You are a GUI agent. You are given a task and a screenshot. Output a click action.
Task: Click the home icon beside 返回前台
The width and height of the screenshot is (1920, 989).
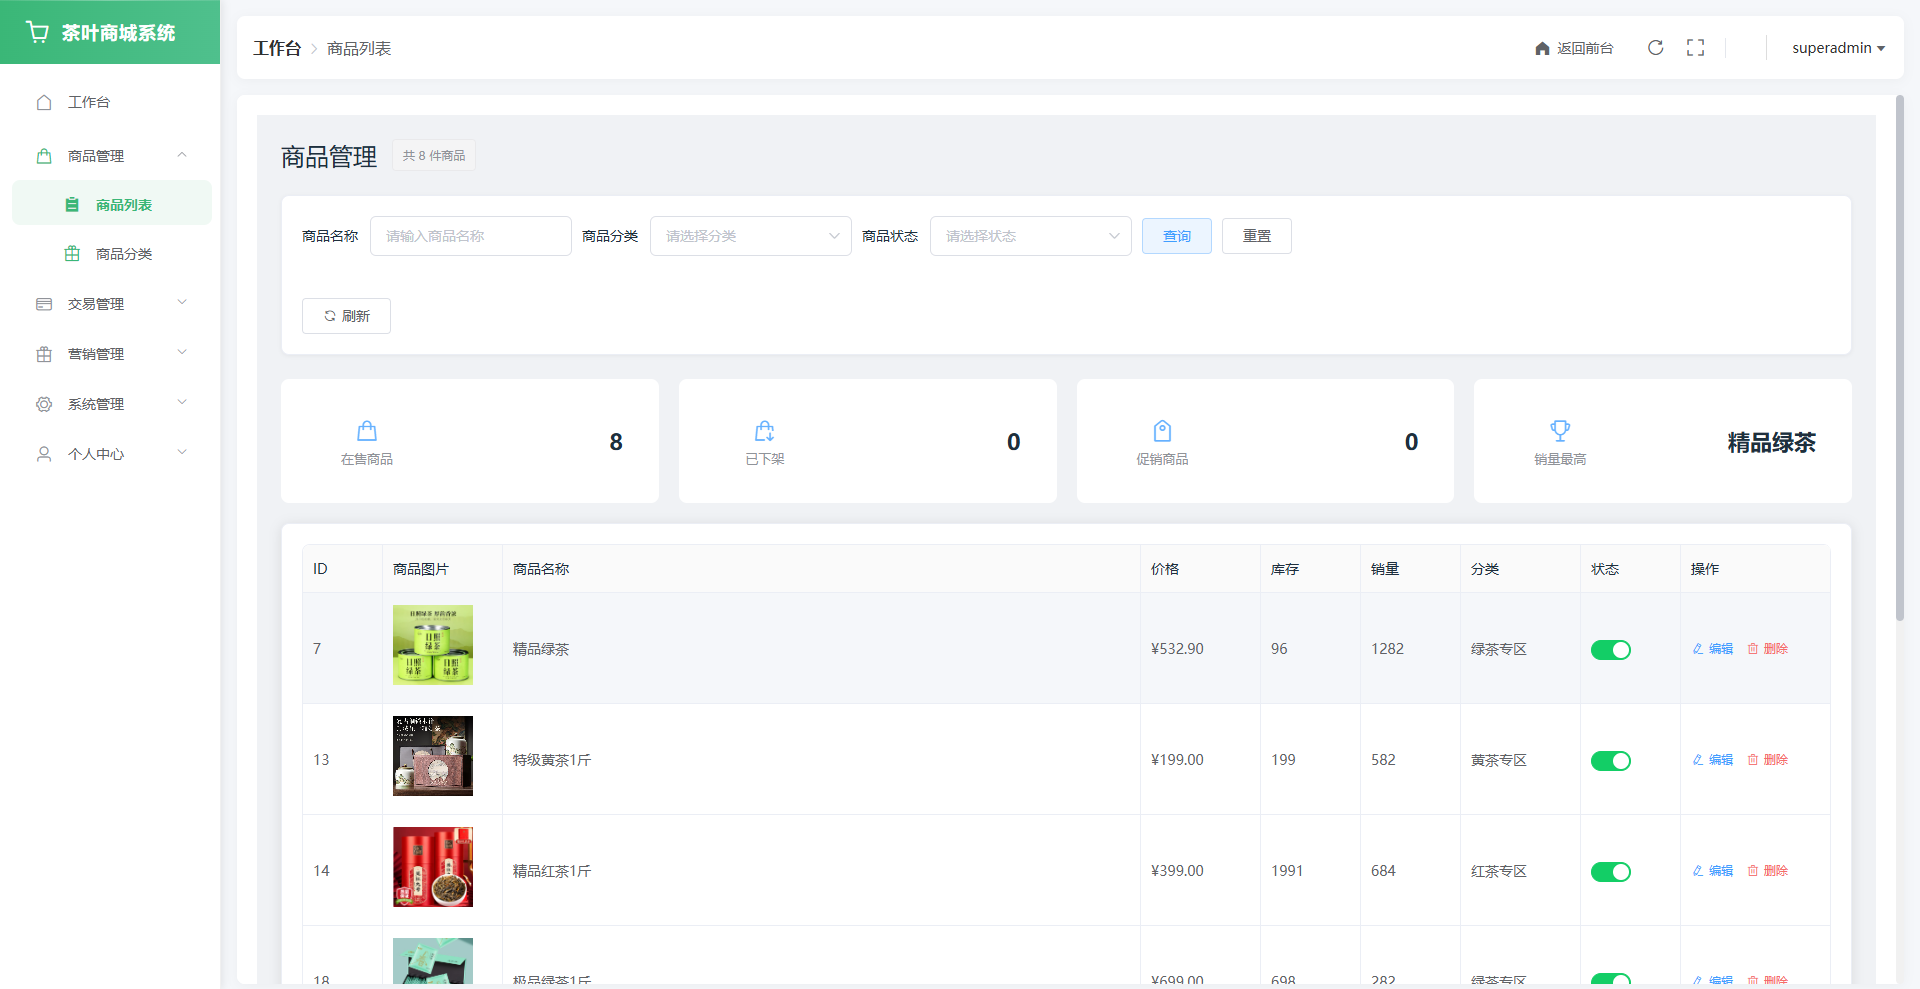[x=1542, y=49]
